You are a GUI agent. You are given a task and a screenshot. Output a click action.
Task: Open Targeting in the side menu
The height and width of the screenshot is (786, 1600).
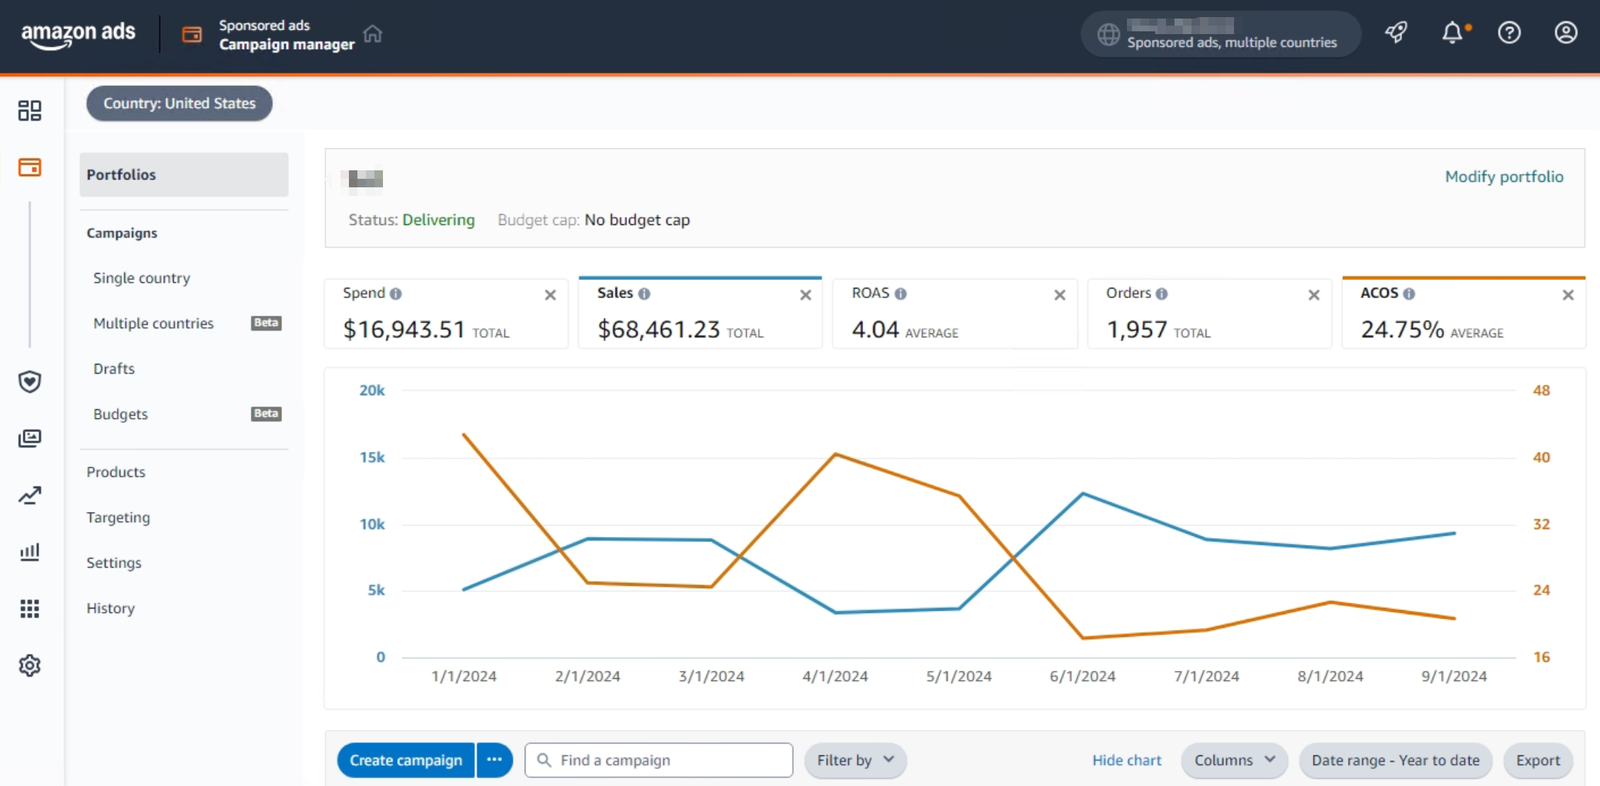click(x=118, y=517)
